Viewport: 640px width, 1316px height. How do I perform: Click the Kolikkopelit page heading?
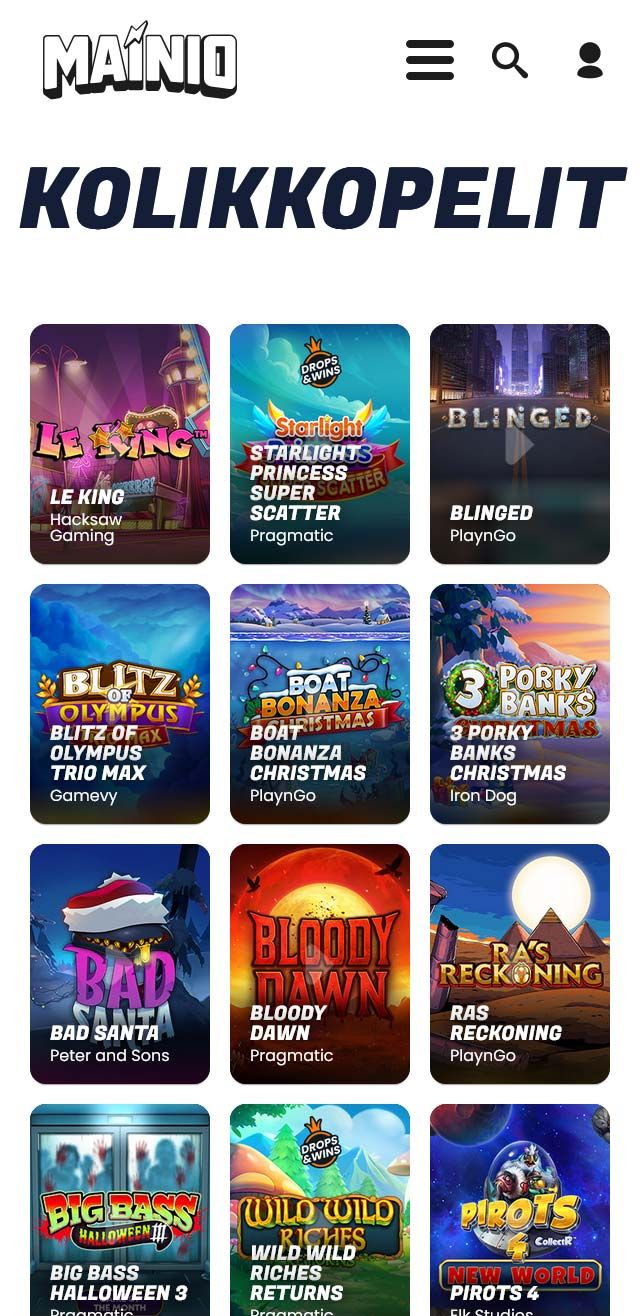pyautogui.click(x=320, y=198)
